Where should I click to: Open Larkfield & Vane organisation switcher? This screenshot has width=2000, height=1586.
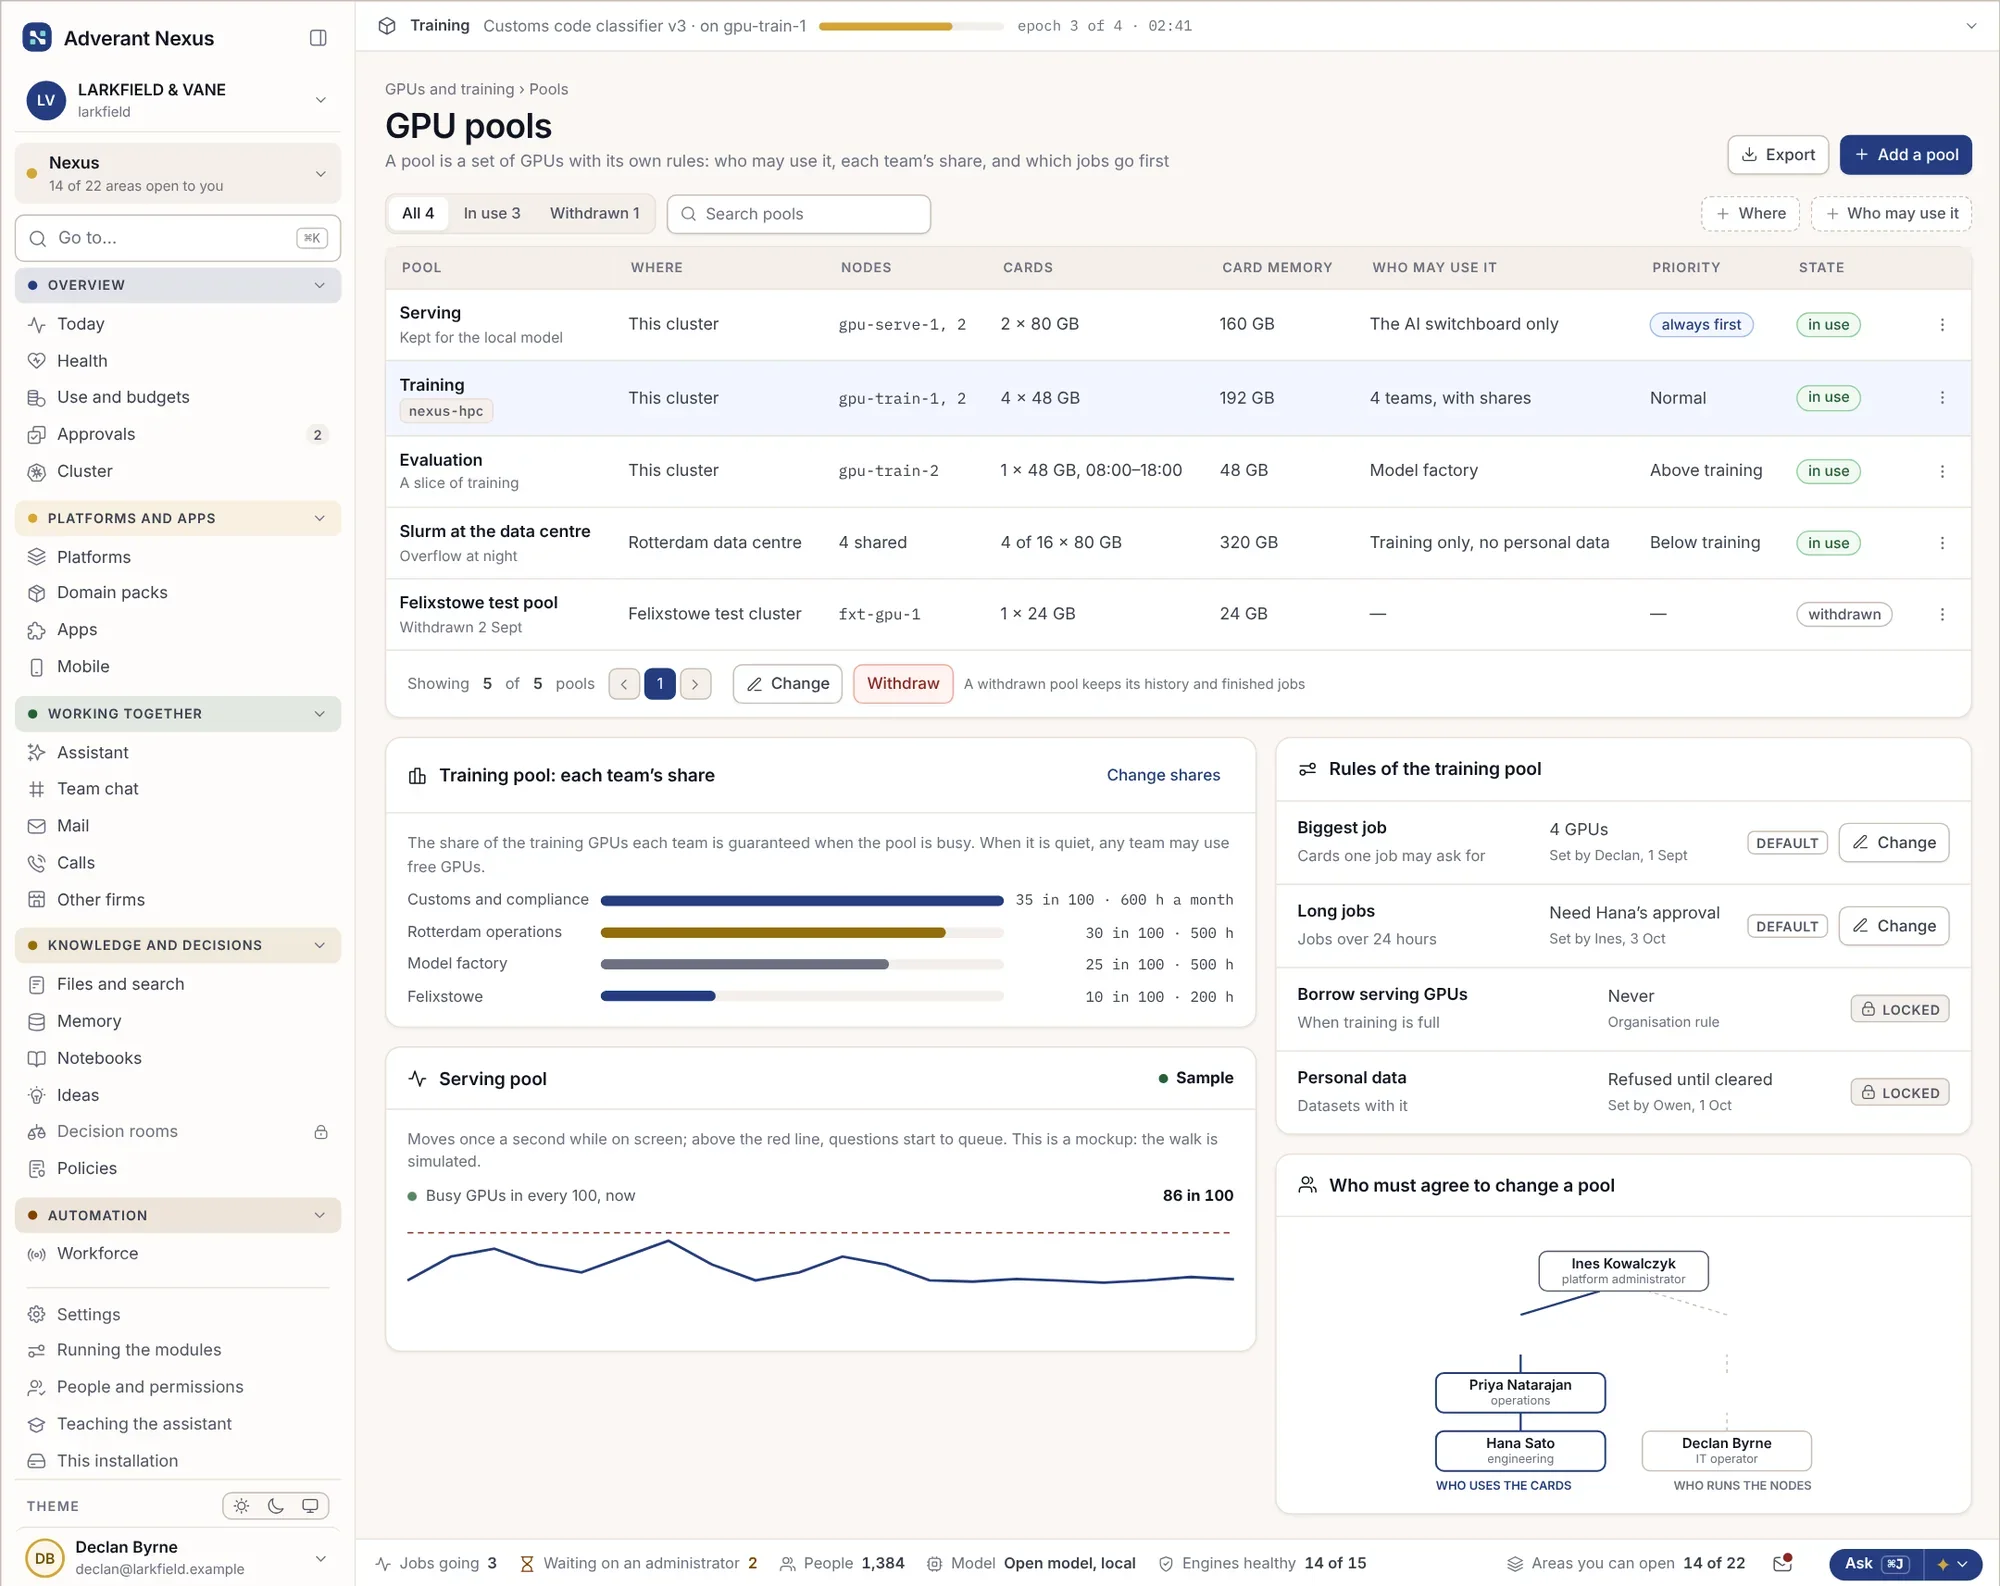(178, 100)
